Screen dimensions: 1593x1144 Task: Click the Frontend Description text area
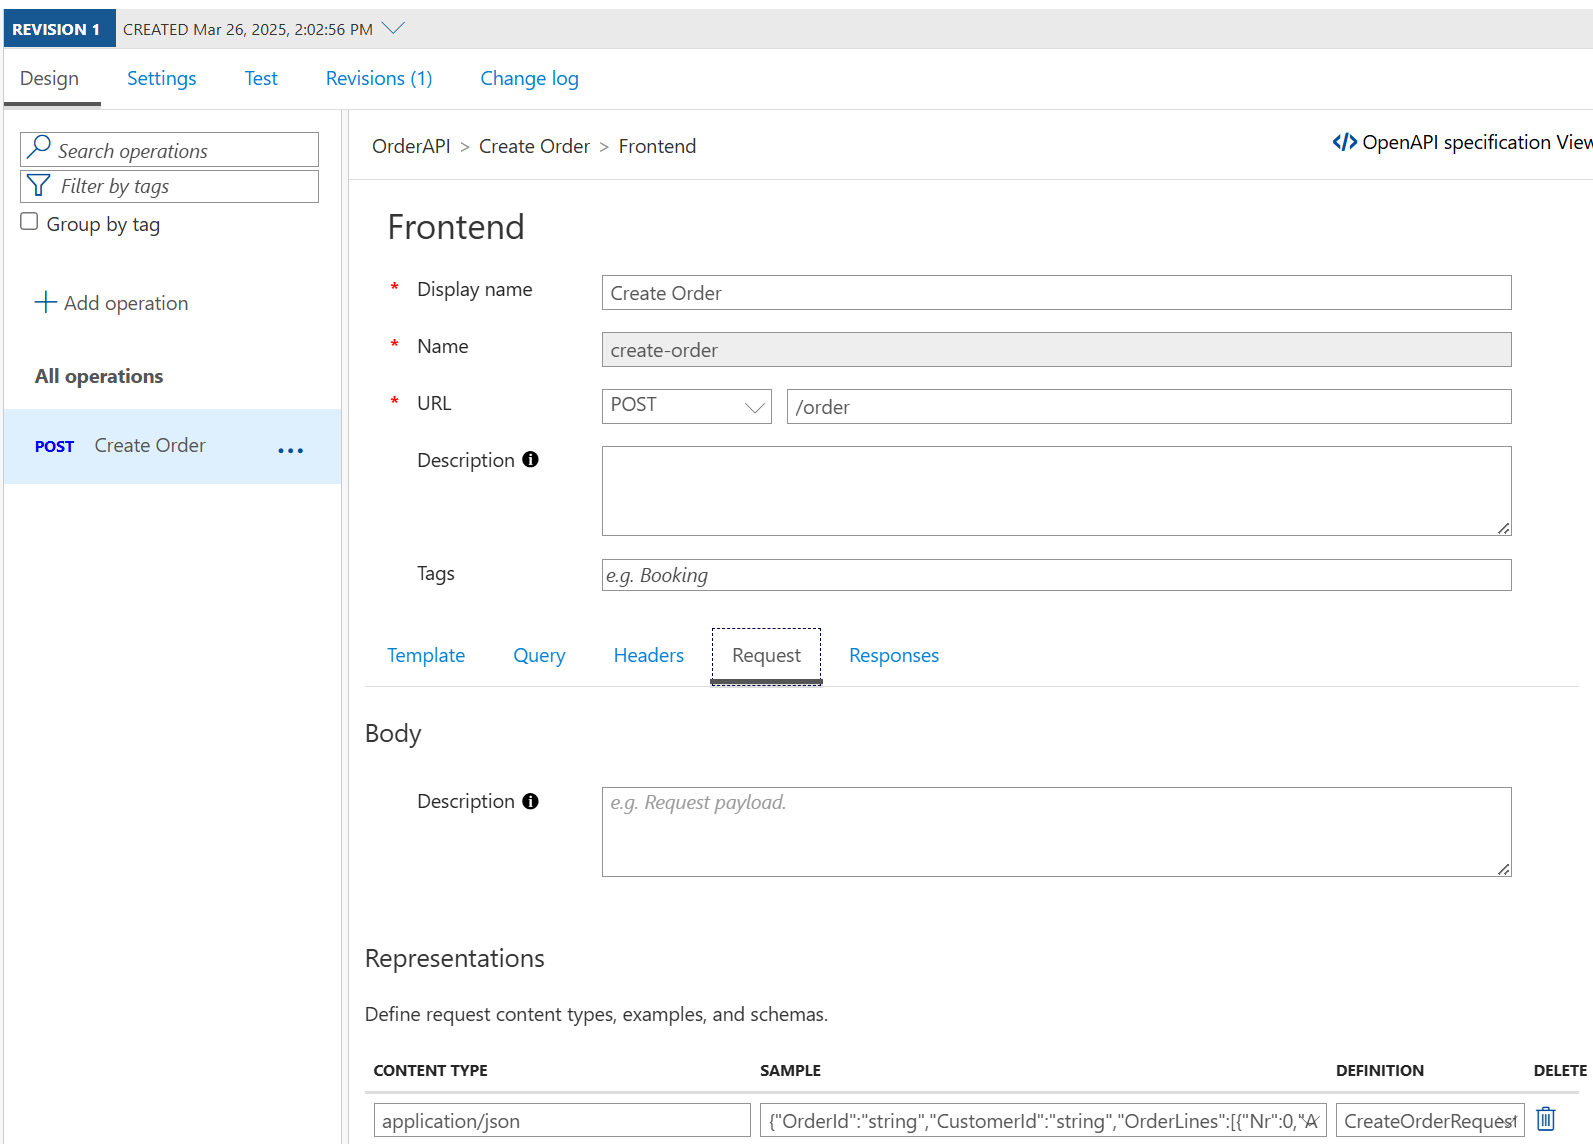point(1056,491)
